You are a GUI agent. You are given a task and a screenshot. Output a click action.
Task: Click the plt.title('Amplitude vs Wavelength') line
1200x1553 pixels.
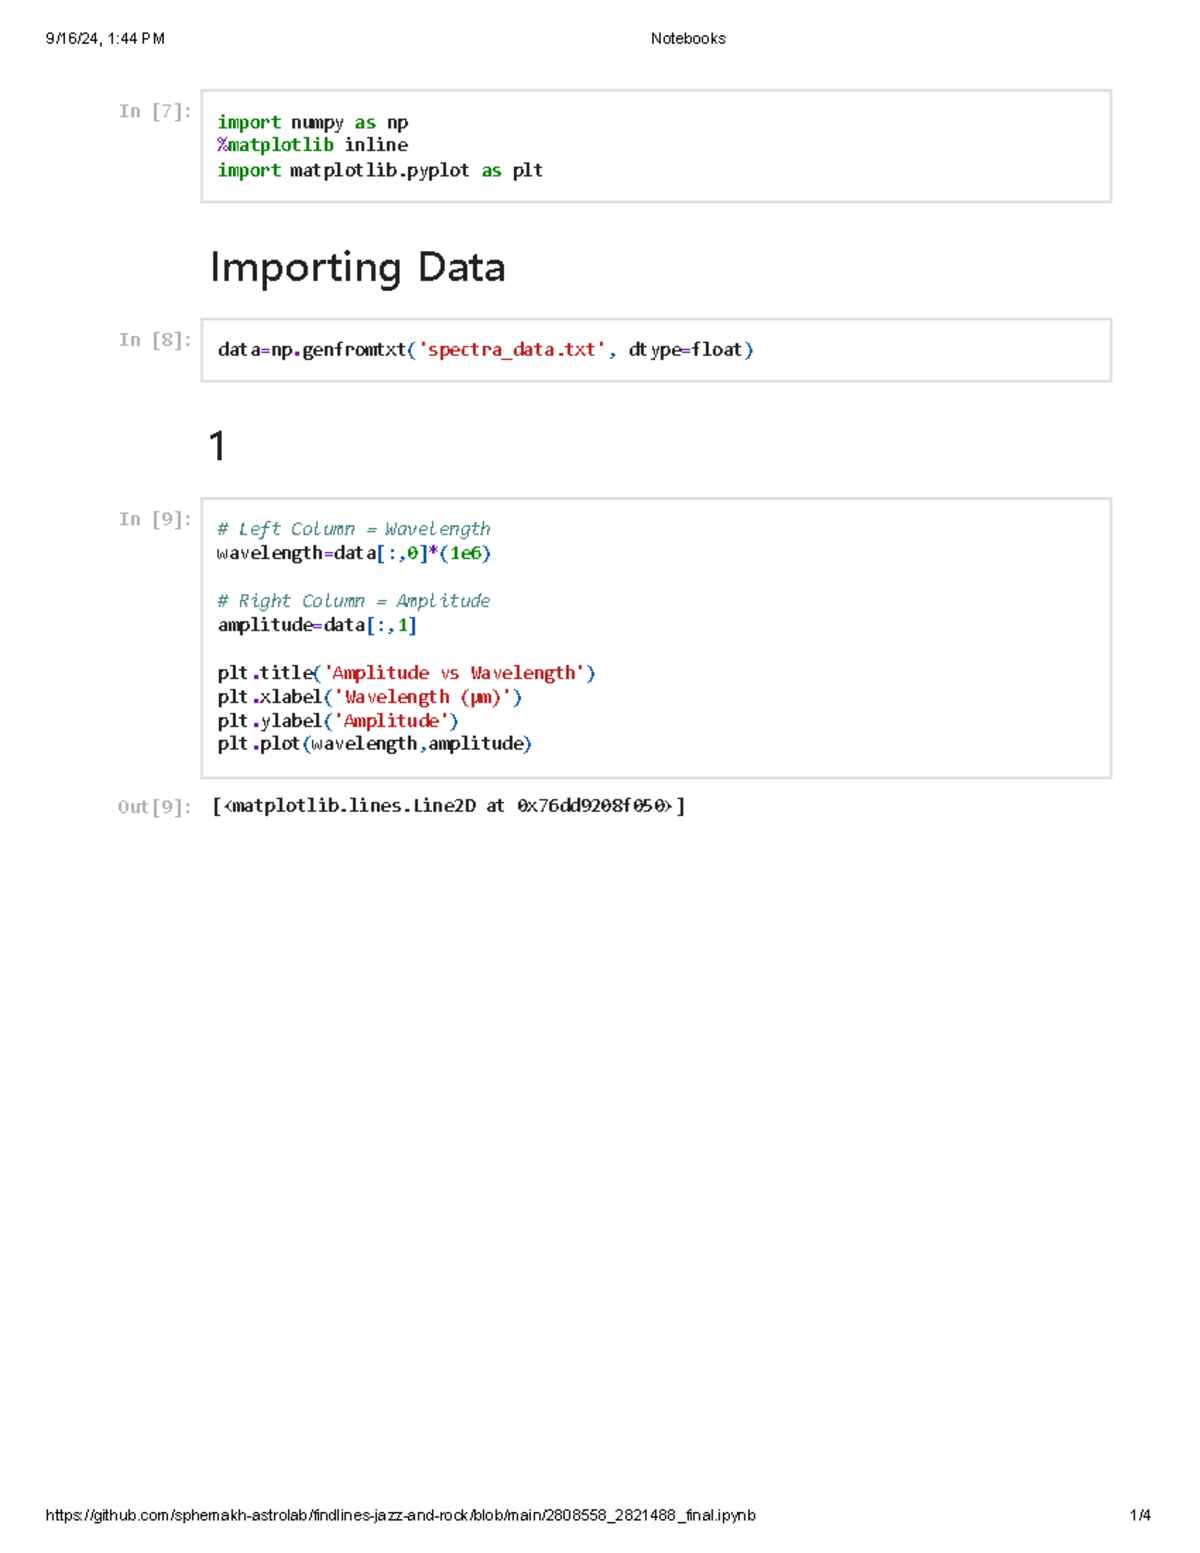(x=407, y=673)
